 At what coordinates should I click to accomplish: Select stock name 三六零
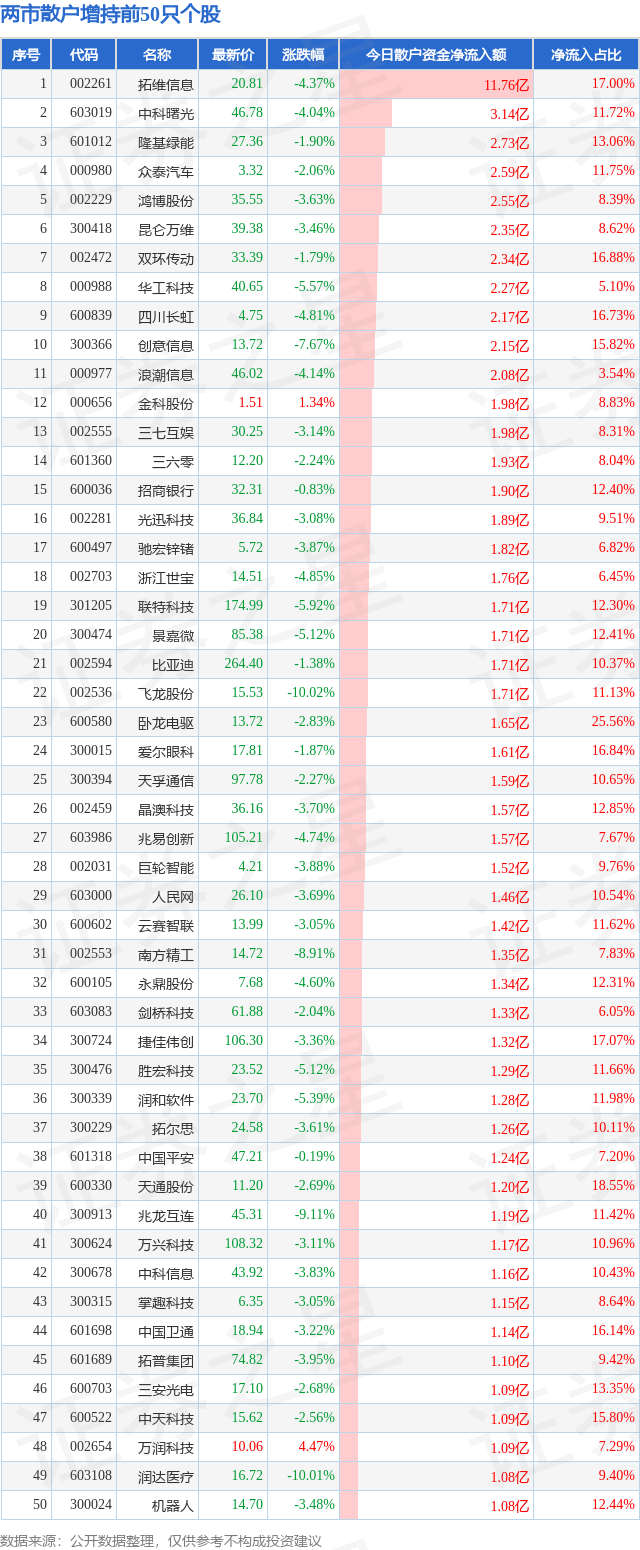(x=173, y=461)
